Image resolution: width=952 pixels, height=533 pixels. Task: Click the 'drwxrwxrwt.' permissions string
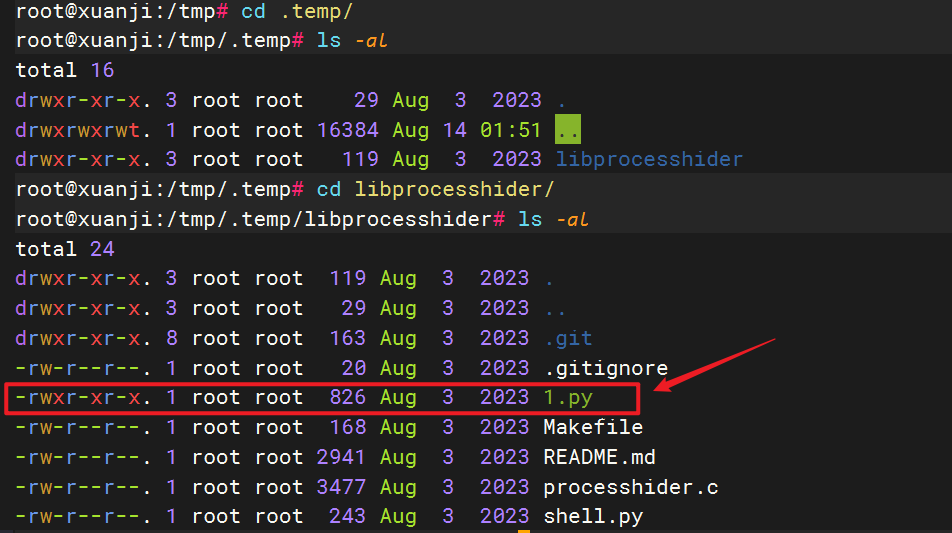tap(83, 130)
